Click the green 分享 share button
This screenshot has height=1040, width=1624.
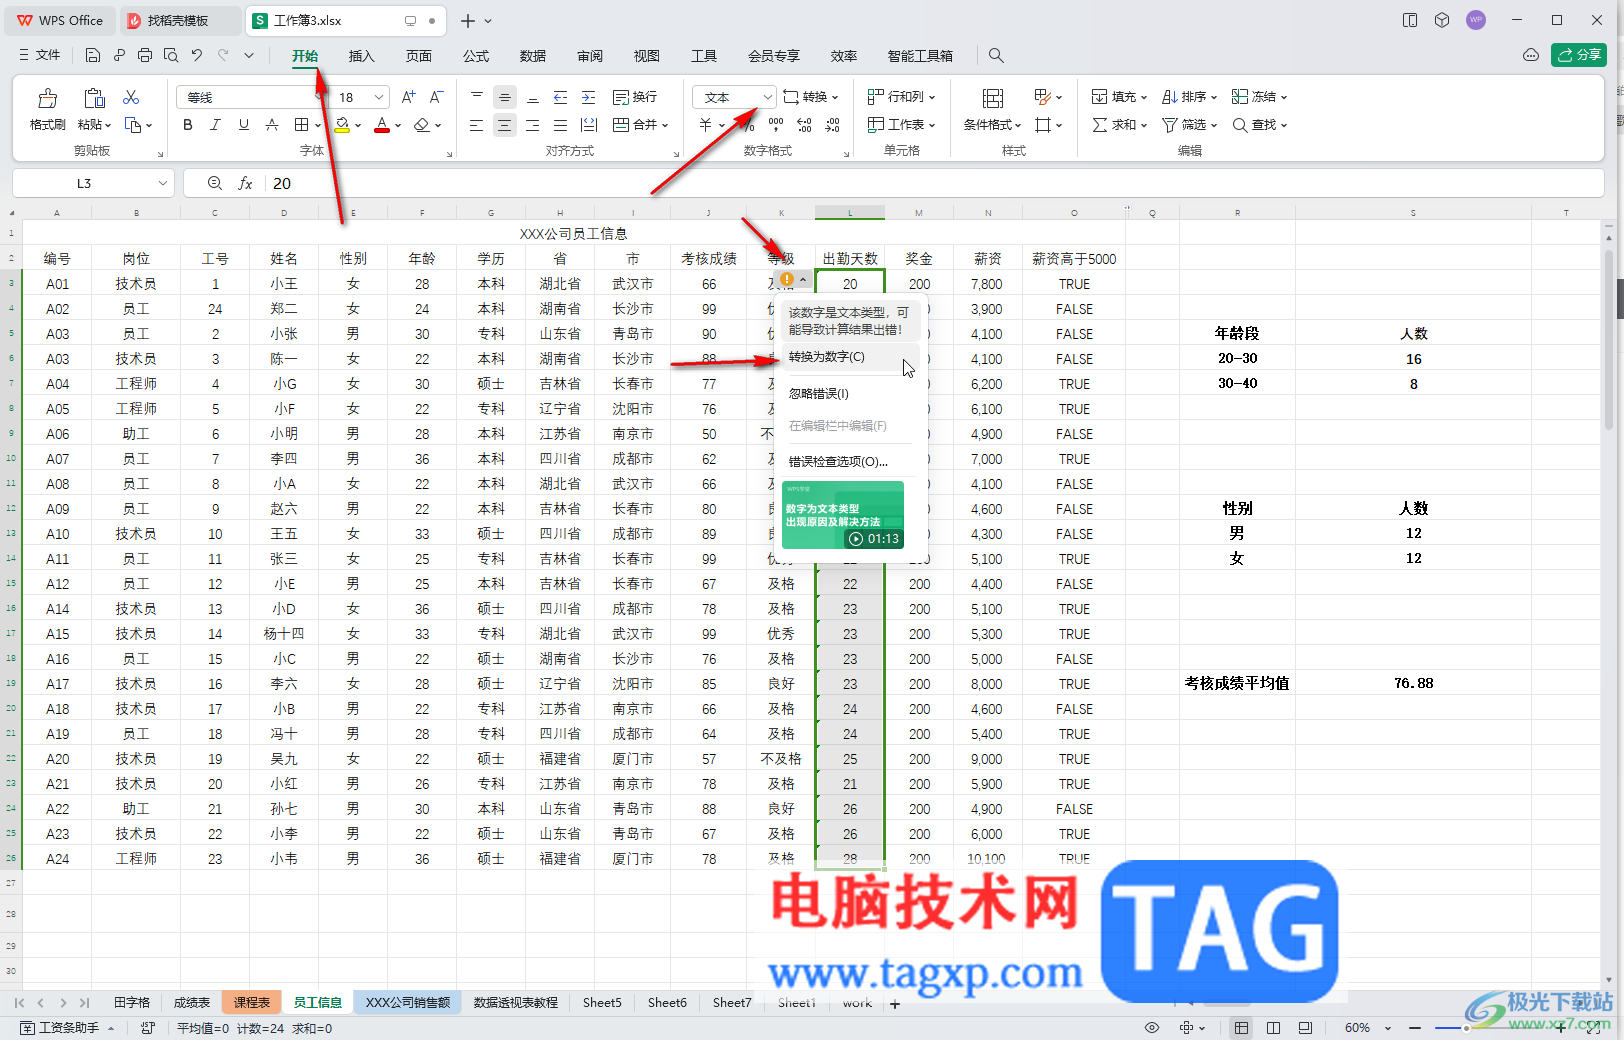coord(1579,55)
